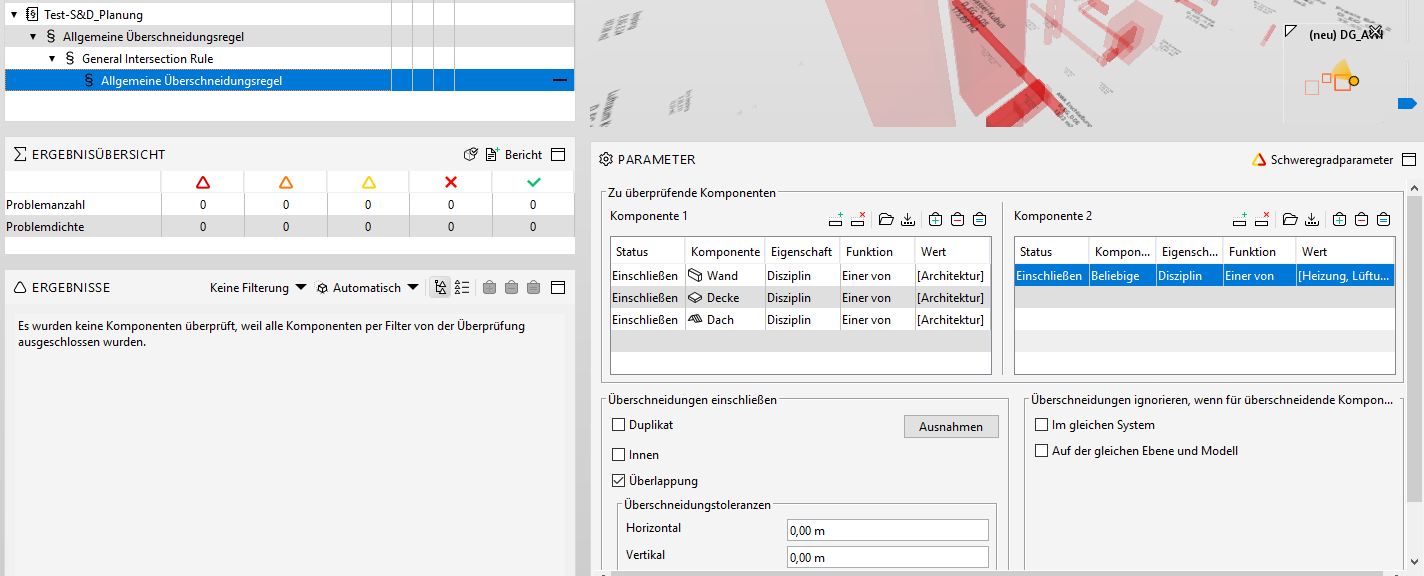Viewport: 1424px width, 576px height.
Task: Add a row to the Komponente 2 filter
Action: pos(1241,219)
